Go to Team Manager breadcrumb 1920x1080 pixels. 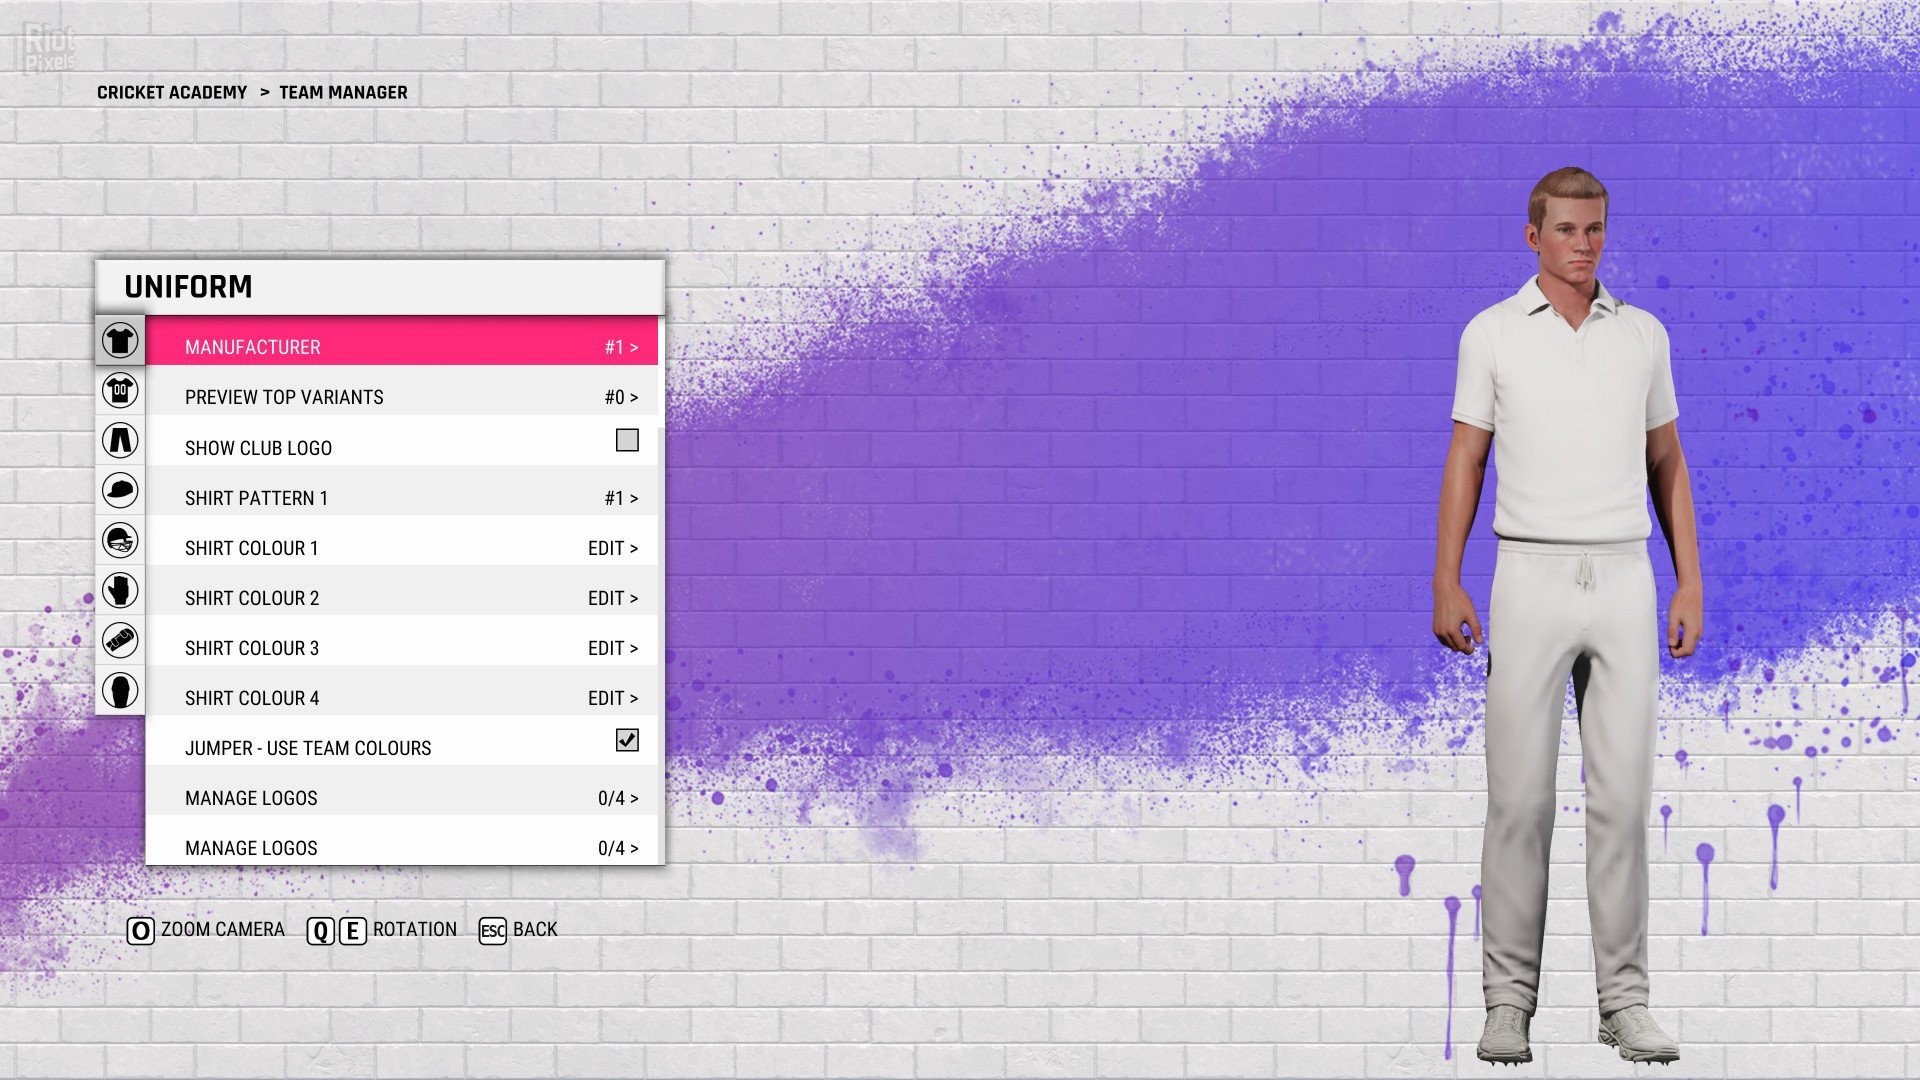342,92
